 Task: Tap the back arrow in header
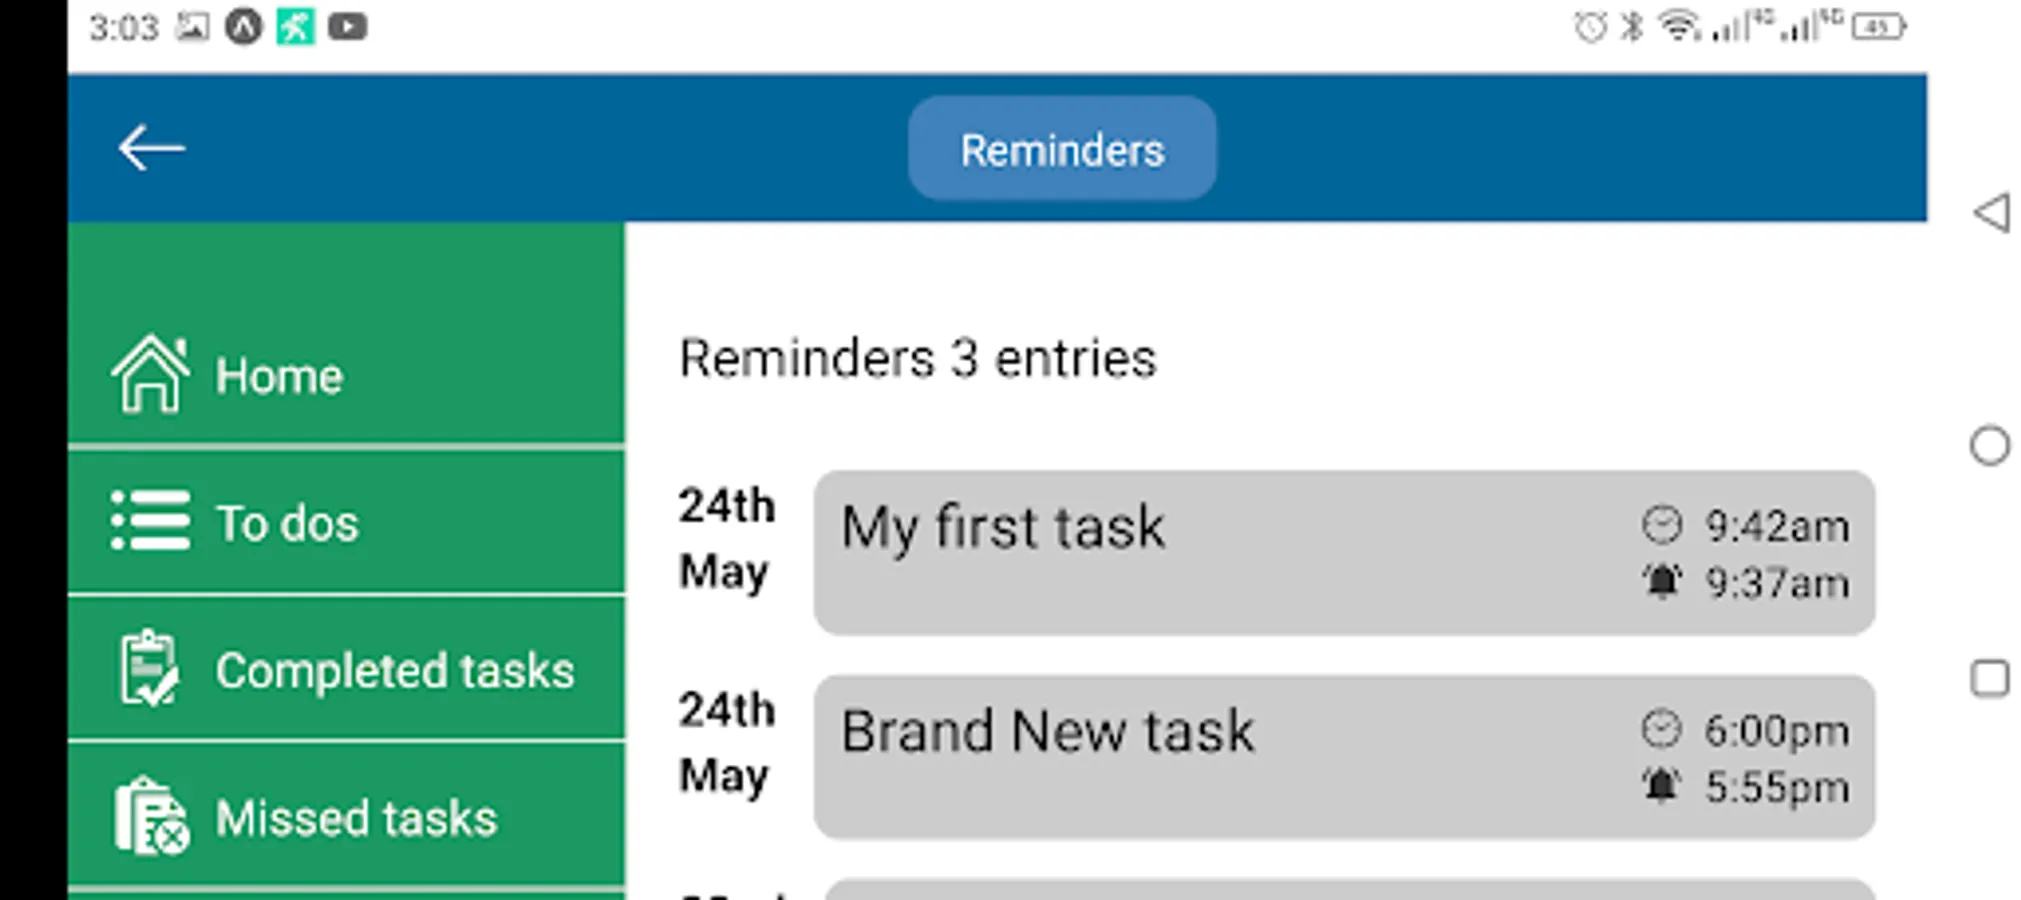point(151,148)
